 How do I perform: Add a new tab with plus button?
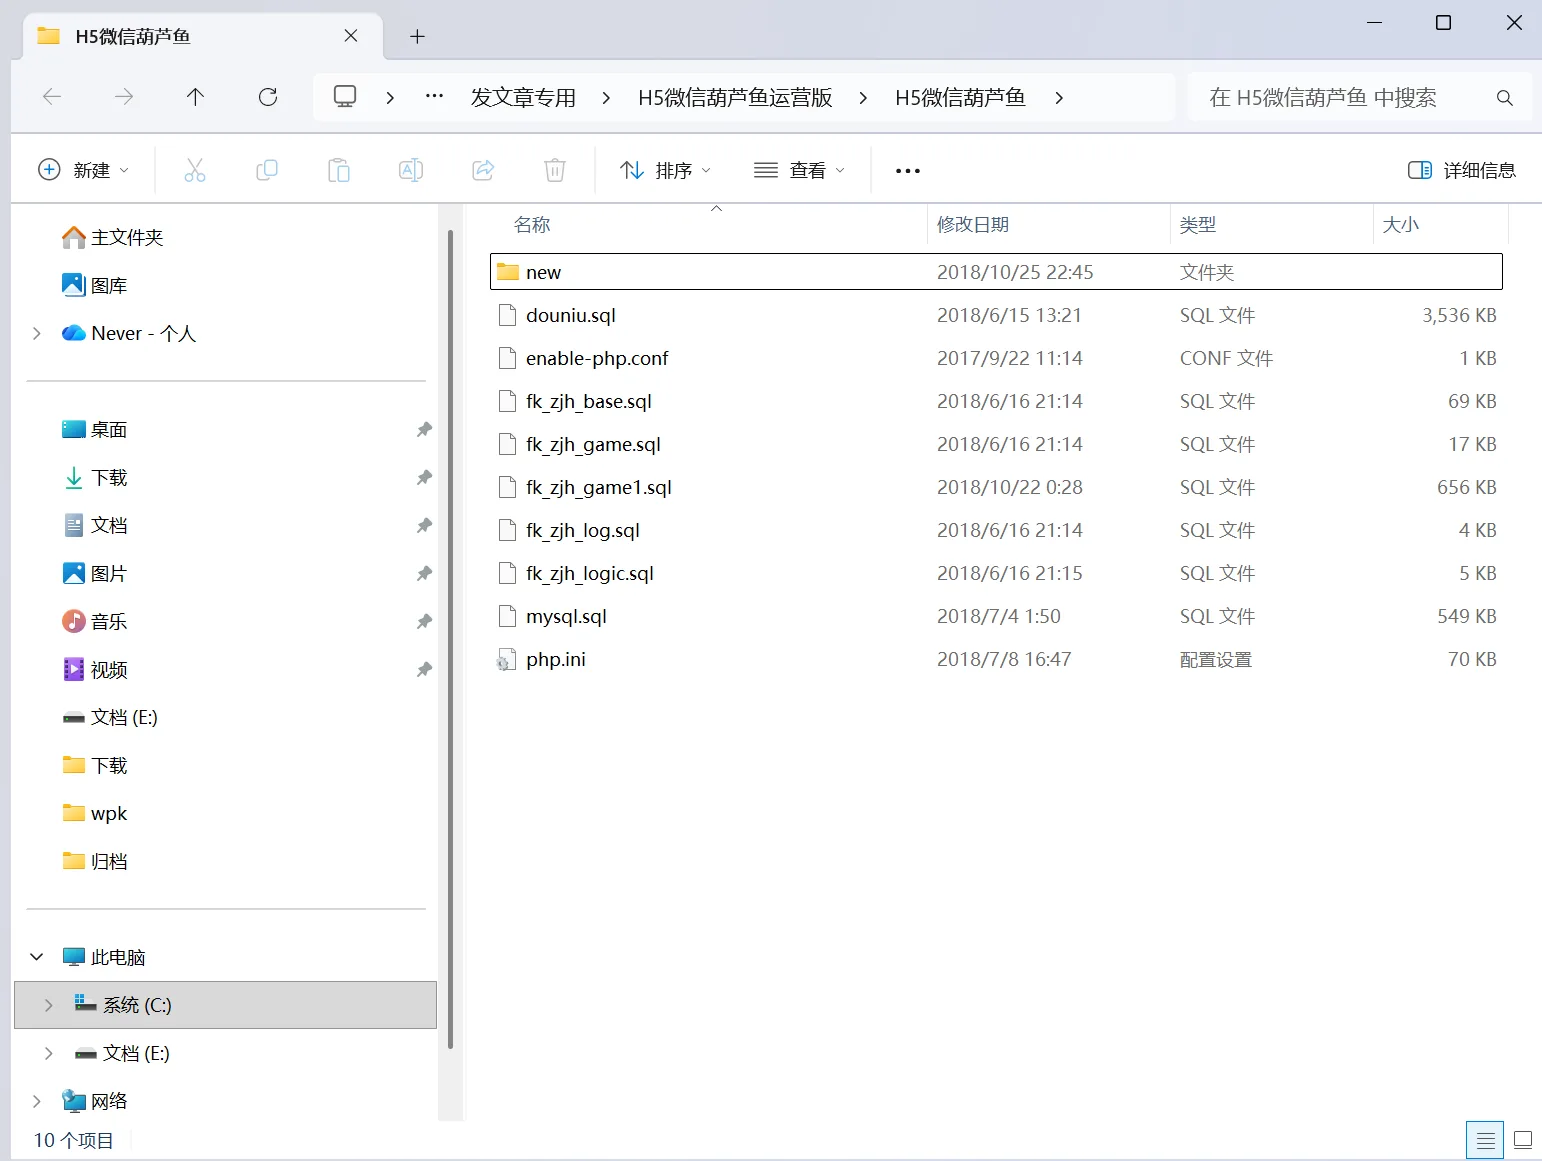click(418, 36)
